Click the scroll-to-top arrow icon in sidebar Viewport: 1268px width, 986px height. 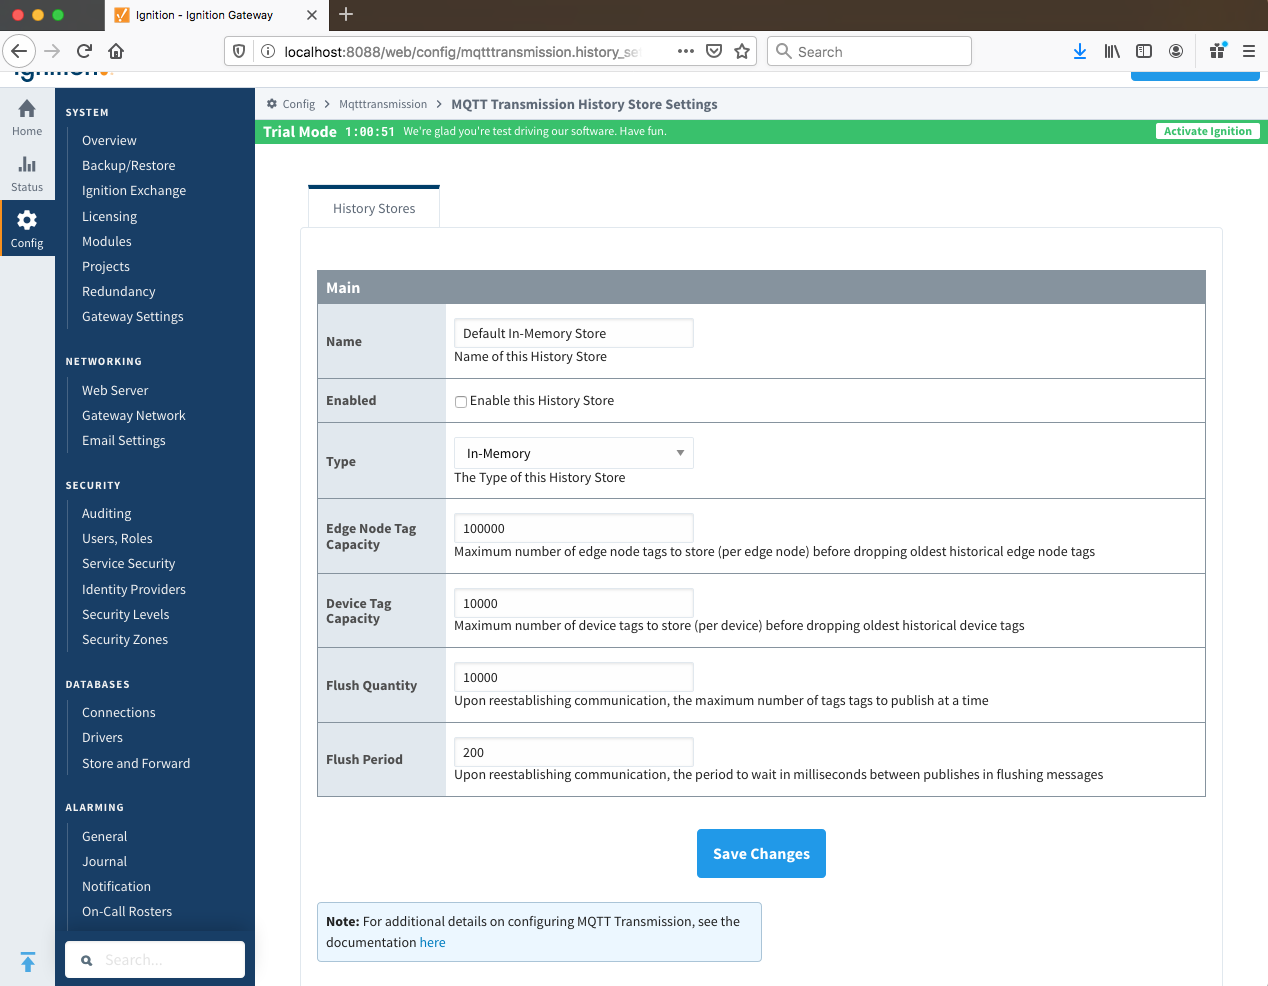pos(28,962)
